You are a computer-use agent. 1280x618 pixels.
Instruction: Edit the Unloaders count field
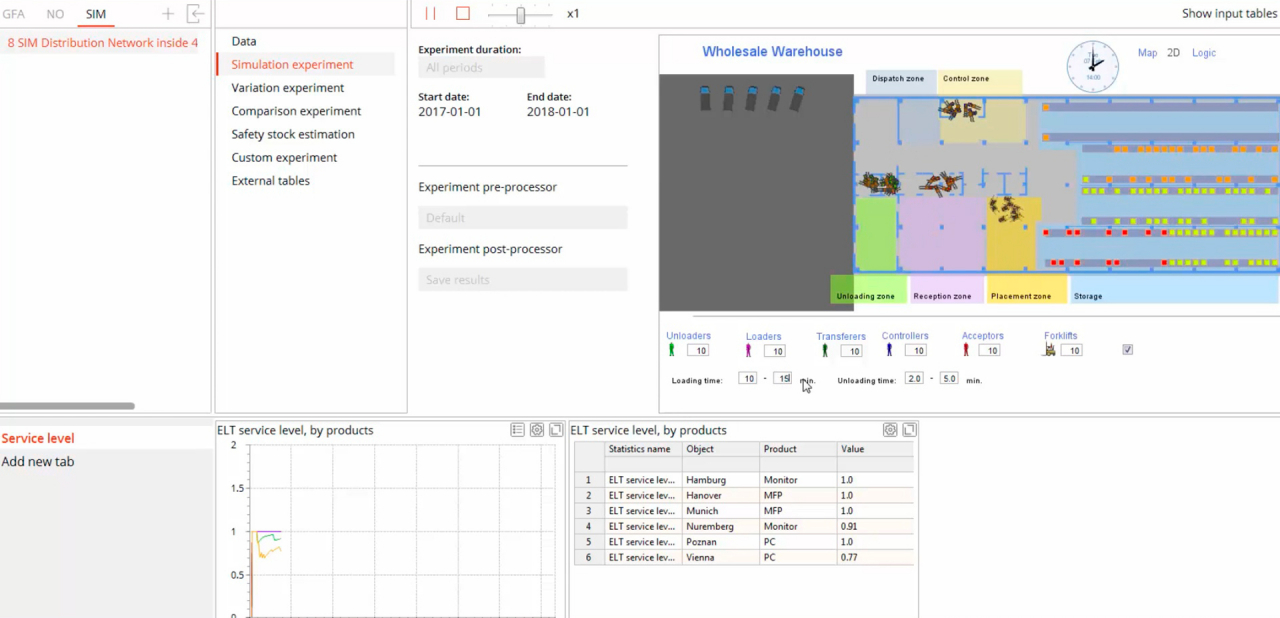click(x=698, y=351)
